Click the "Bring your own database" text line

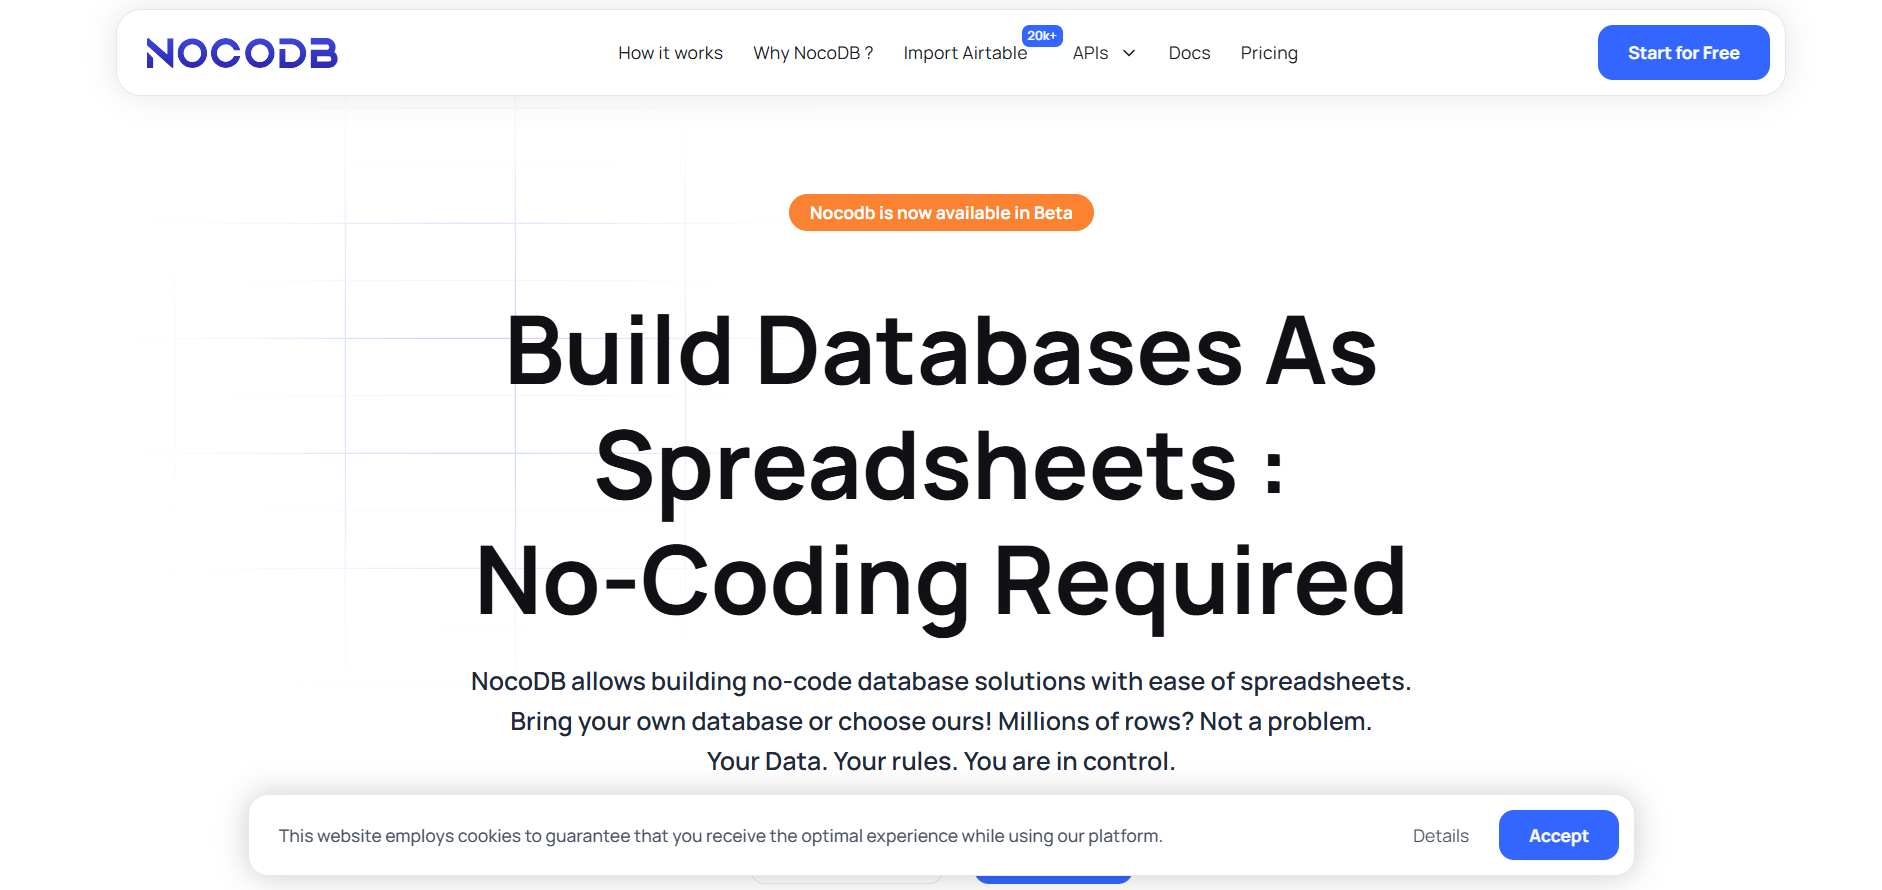pos(940,722)
